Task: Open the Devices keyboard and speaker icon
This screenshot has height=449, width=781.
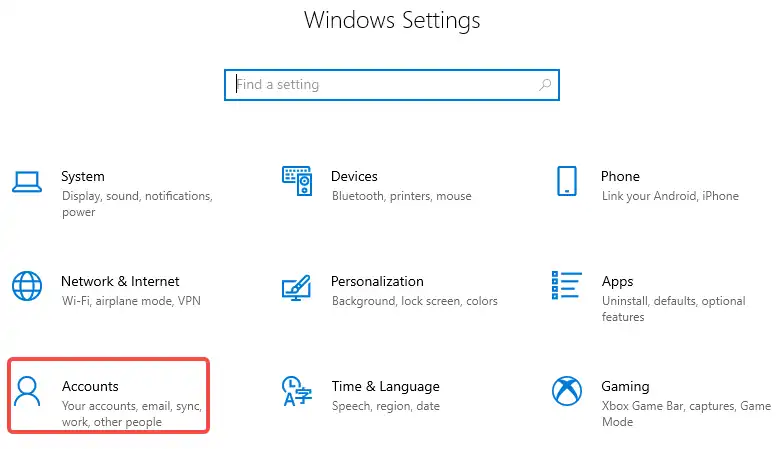Action: click(297, 181)
